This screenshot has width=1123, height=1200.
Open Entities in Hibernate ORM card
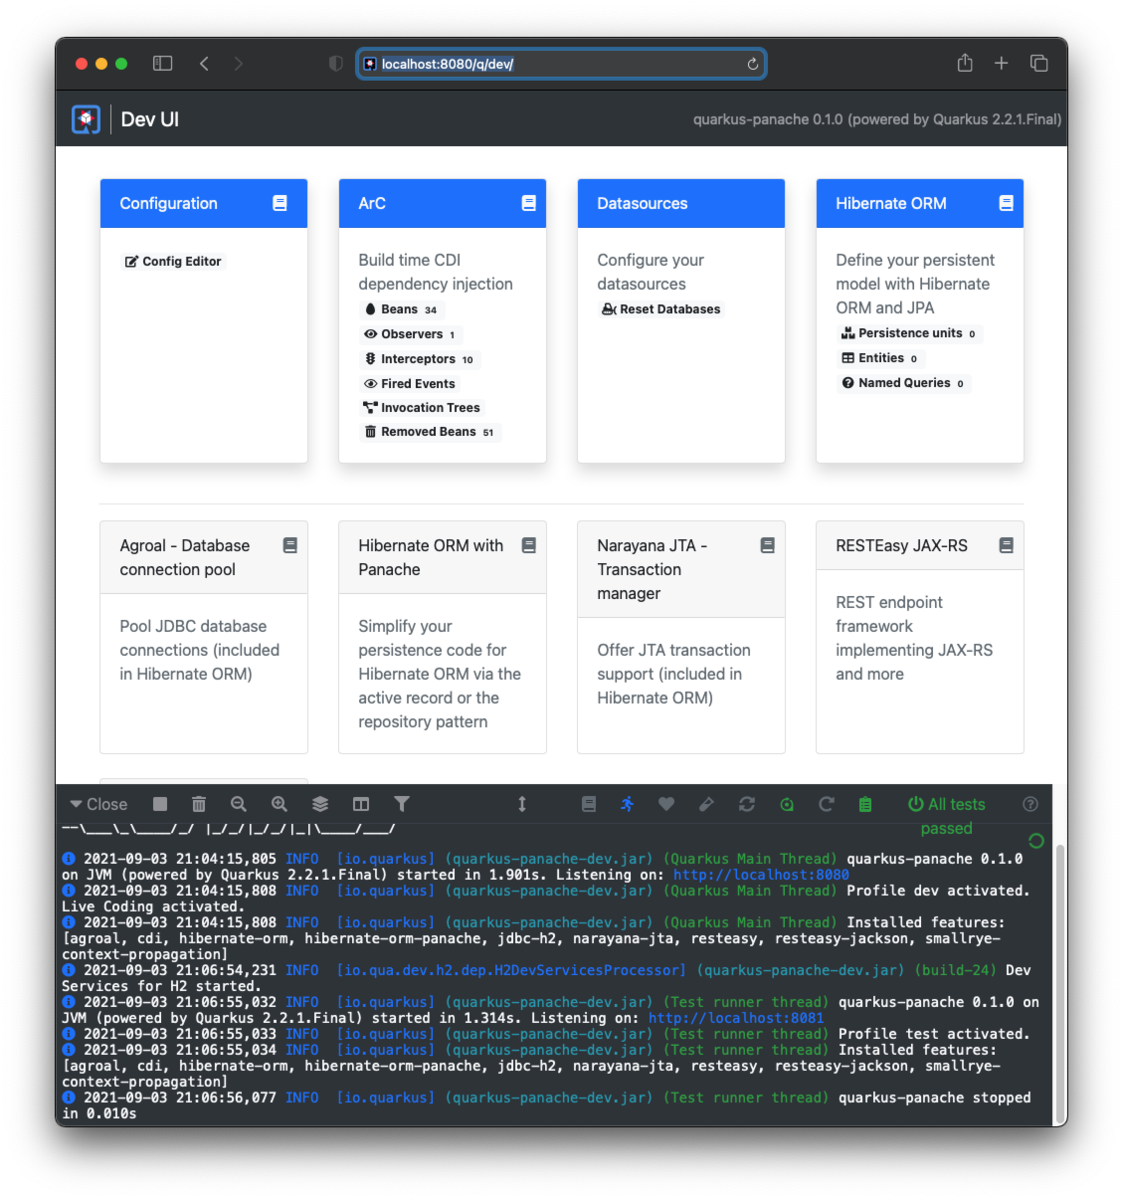pos(880,358)
